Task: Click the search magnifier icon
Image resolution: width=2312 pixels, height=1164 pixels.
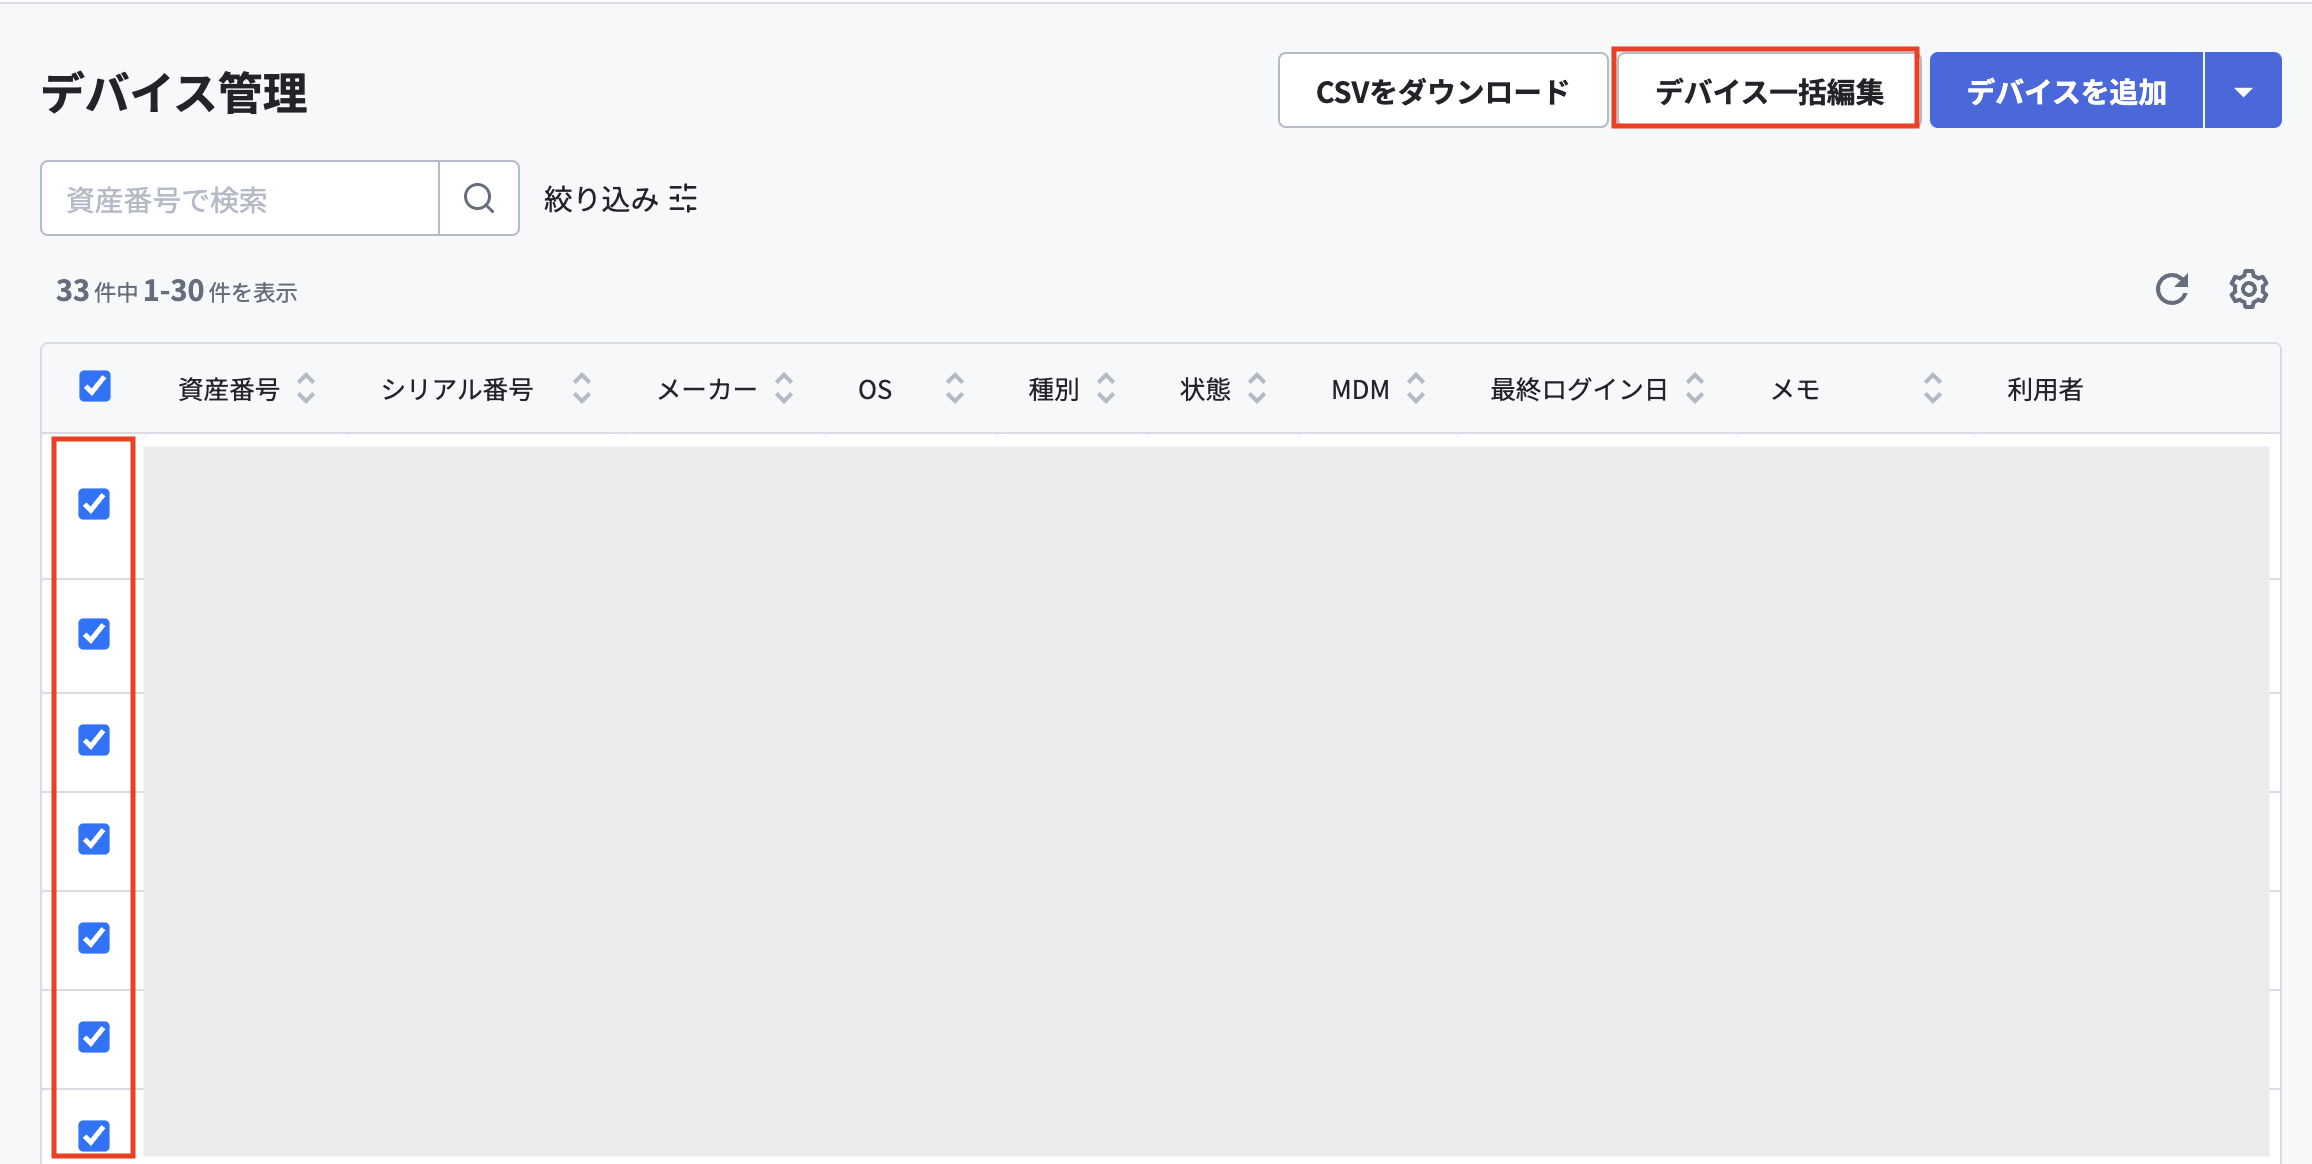Action: 479,198
